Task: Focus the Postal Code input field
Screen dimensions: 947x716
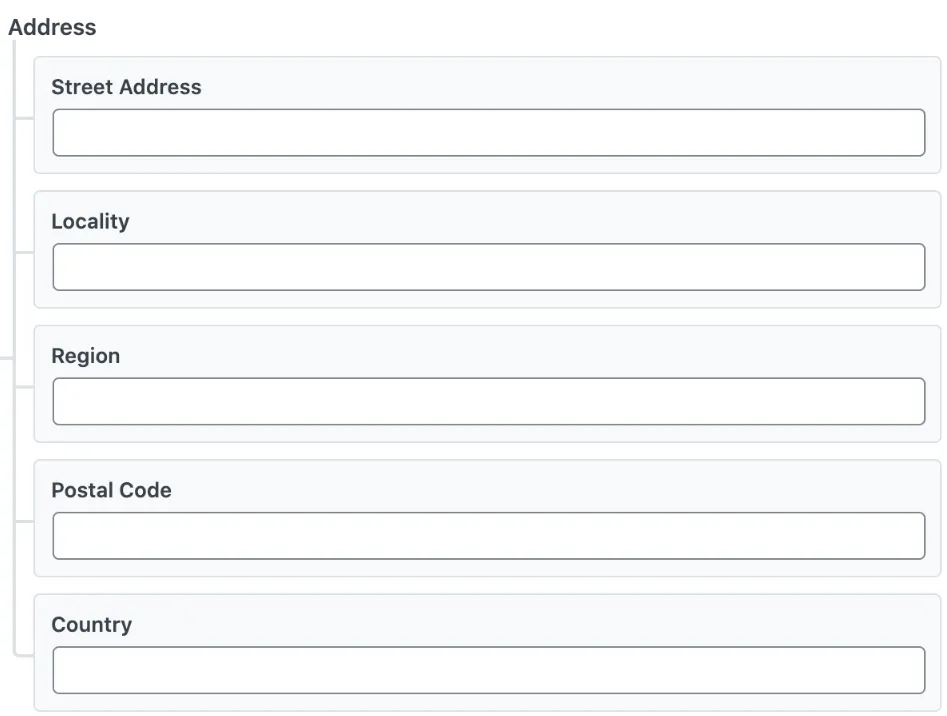Action: [489, 535]
